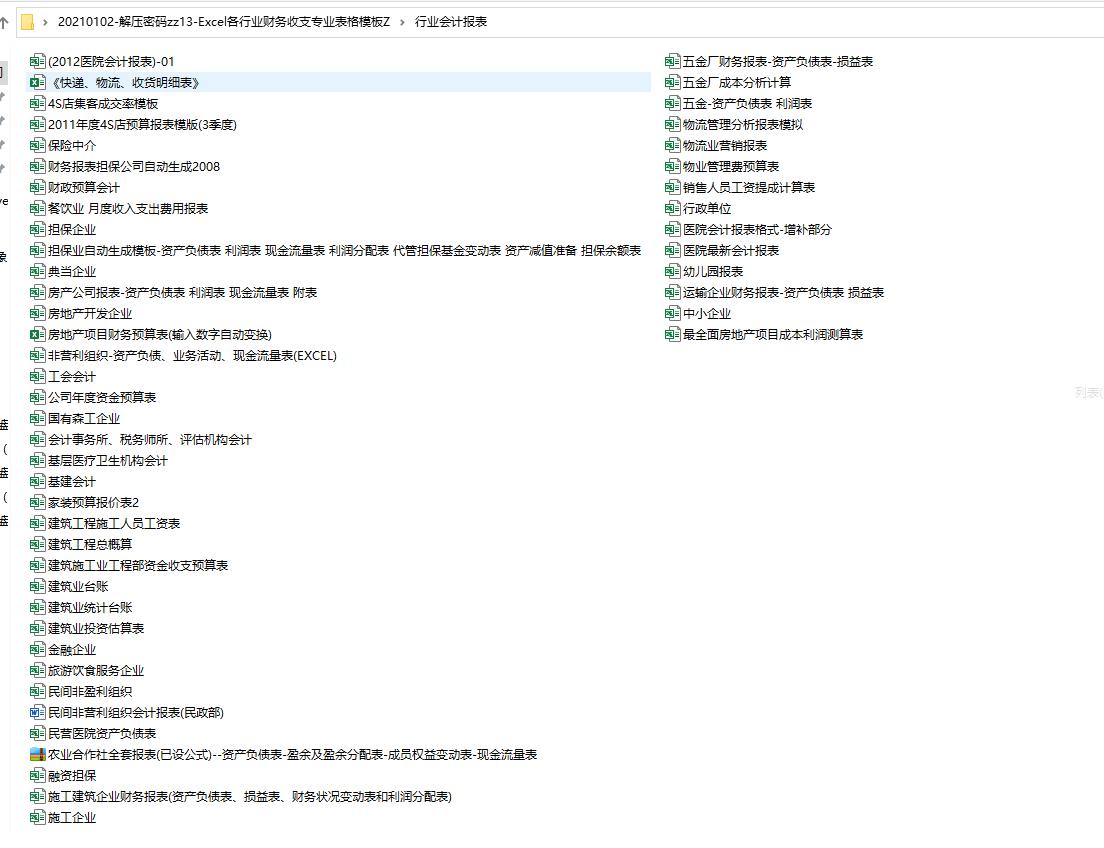Click the up arrow to go to parent folder
Screen dimensions: 1104x848
tap(5, 20)
